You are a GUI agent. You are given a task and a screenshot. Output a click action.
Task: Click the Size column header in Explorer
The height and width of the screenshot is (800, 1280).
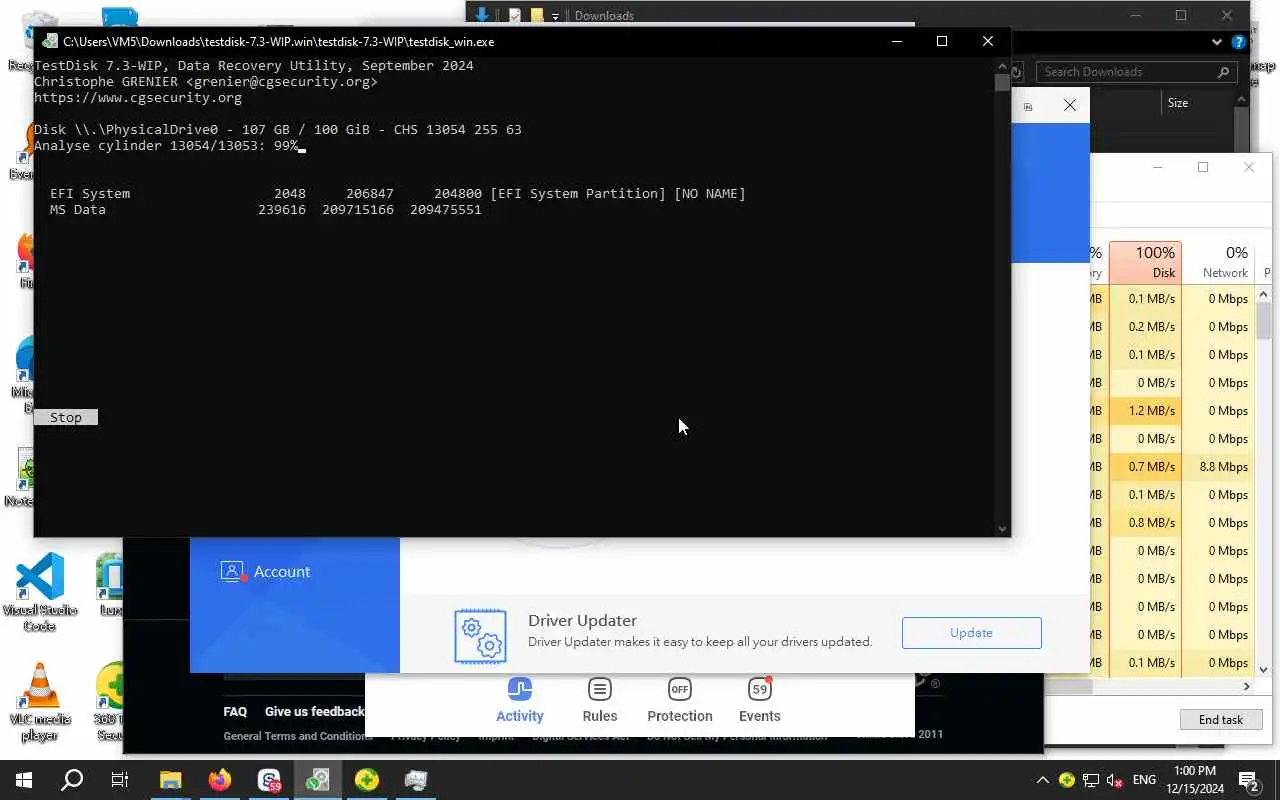1178,103
